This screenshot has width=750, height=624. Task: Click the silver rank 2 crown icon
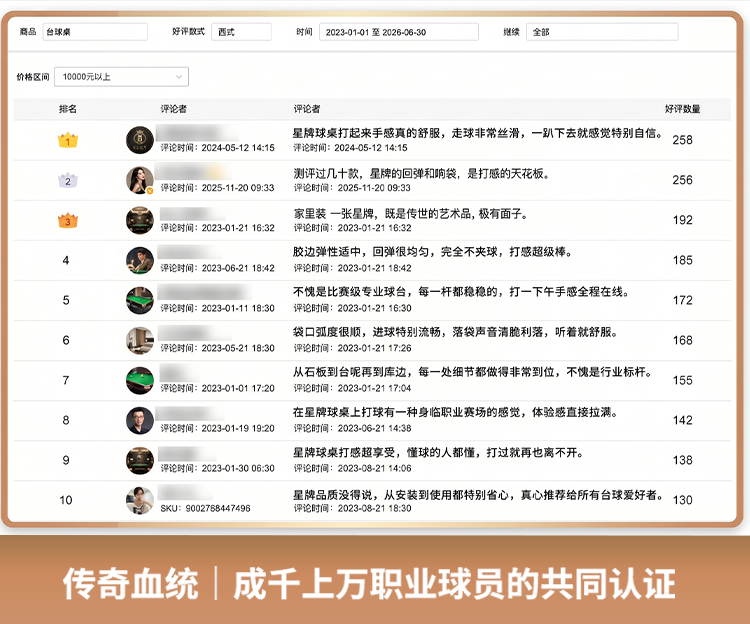tap(68, 180)
